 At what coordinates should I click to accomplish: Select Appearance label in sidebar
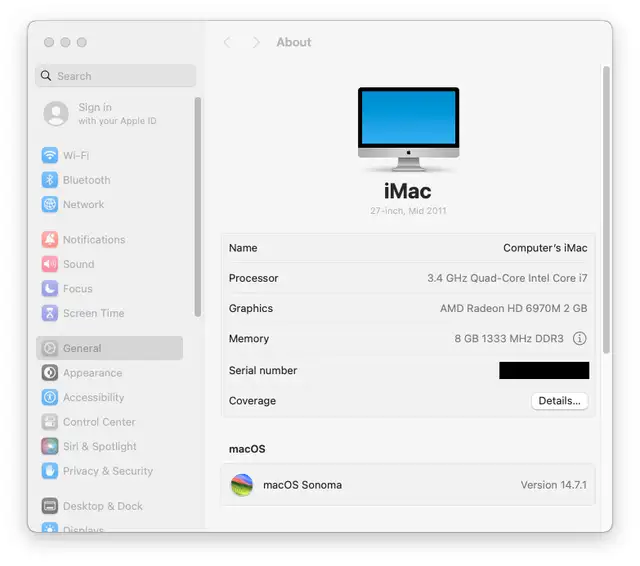pyautogui.click(x=92, y=373)
